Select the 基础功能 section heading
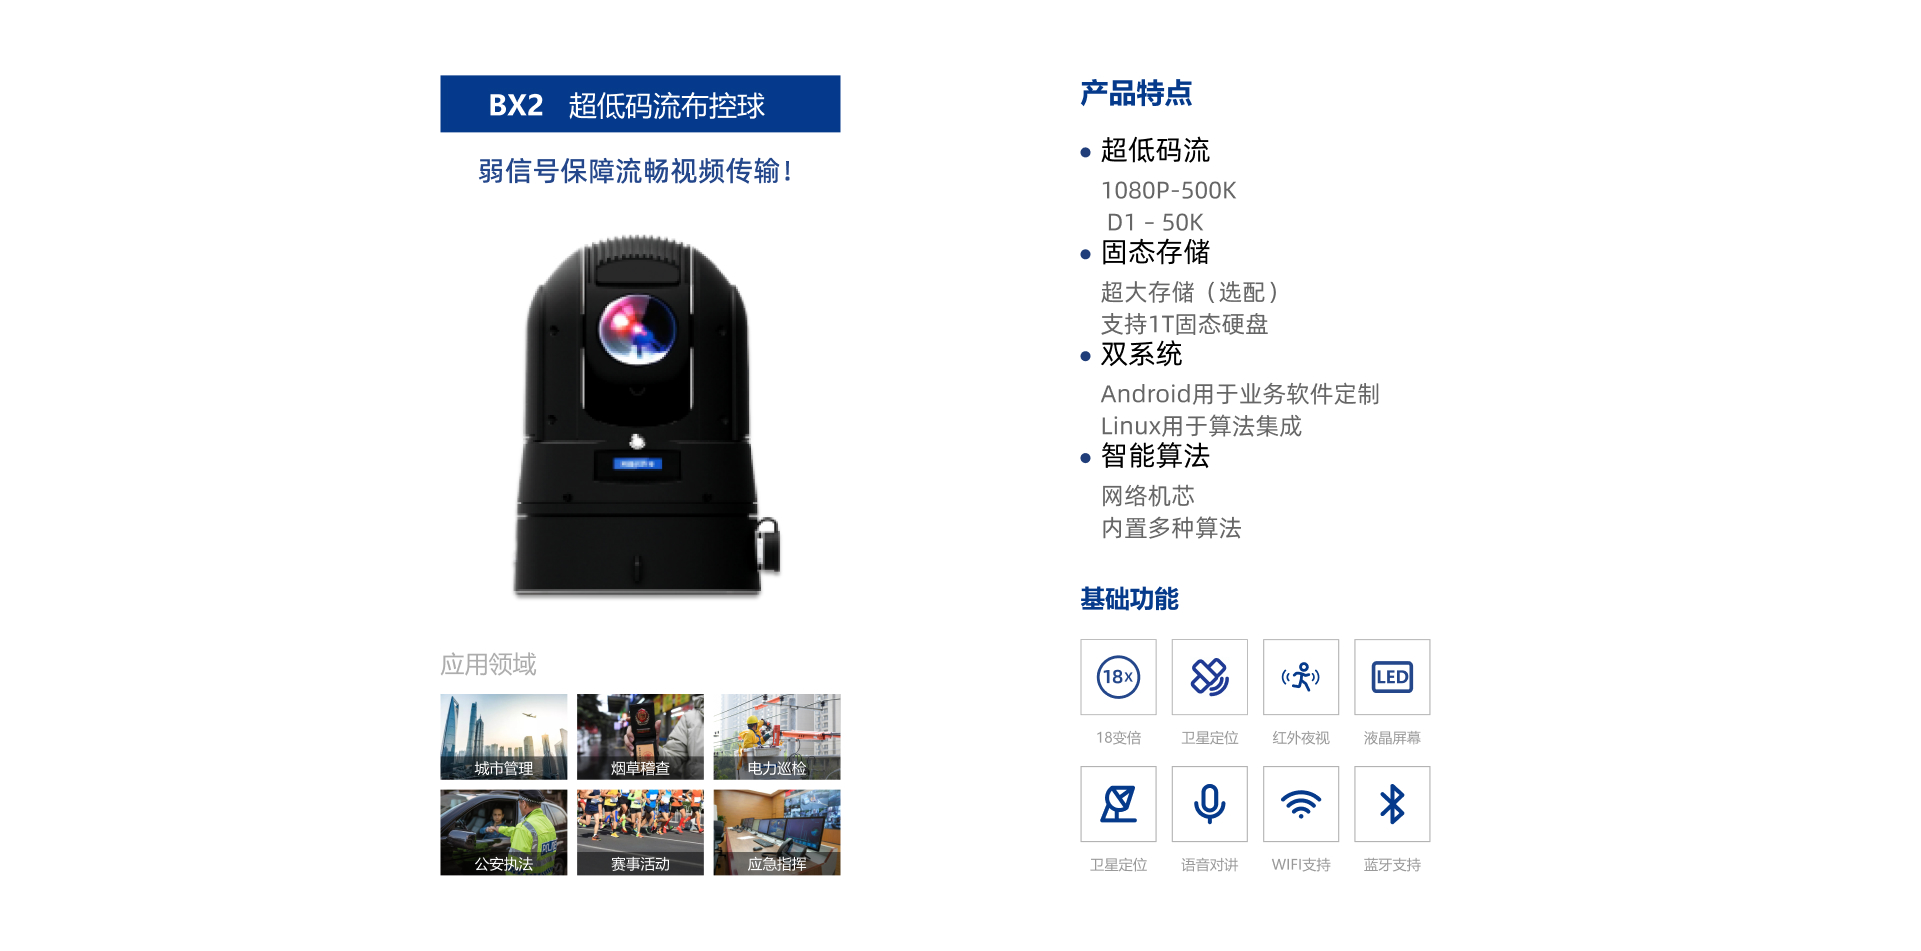 1129,599
